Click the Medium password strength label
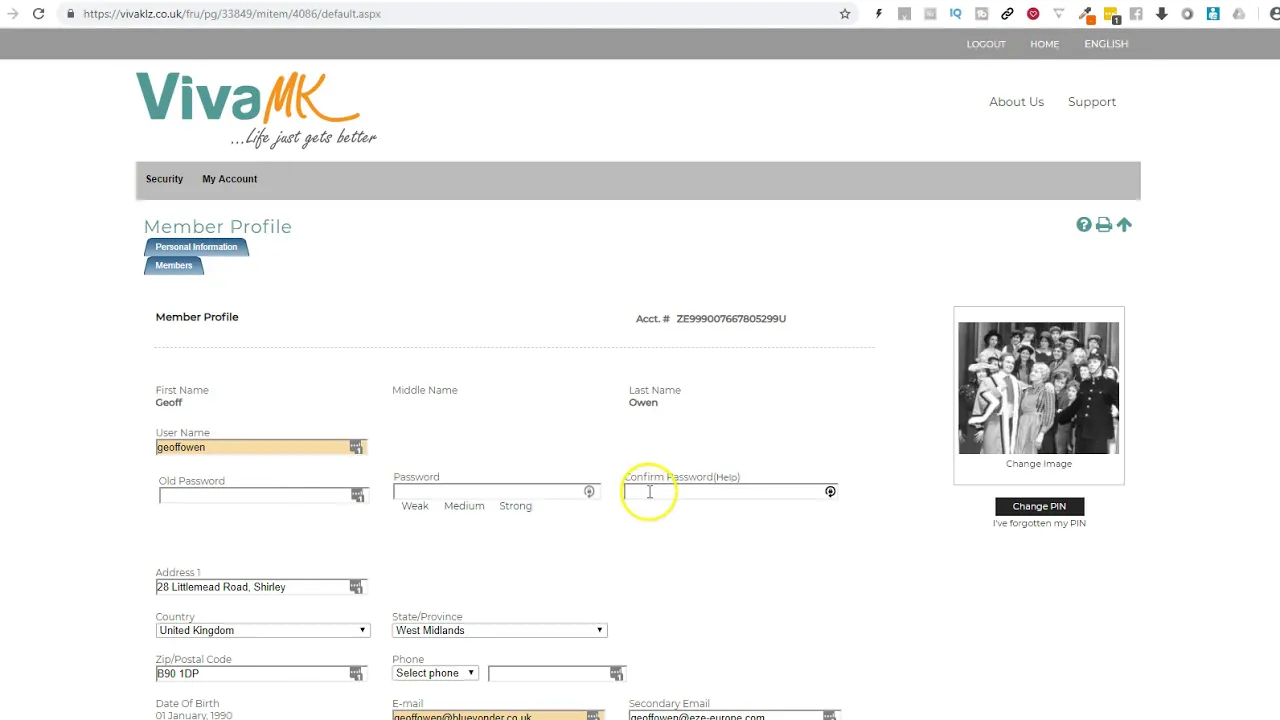1280x720 pixels. pos(464,506)
